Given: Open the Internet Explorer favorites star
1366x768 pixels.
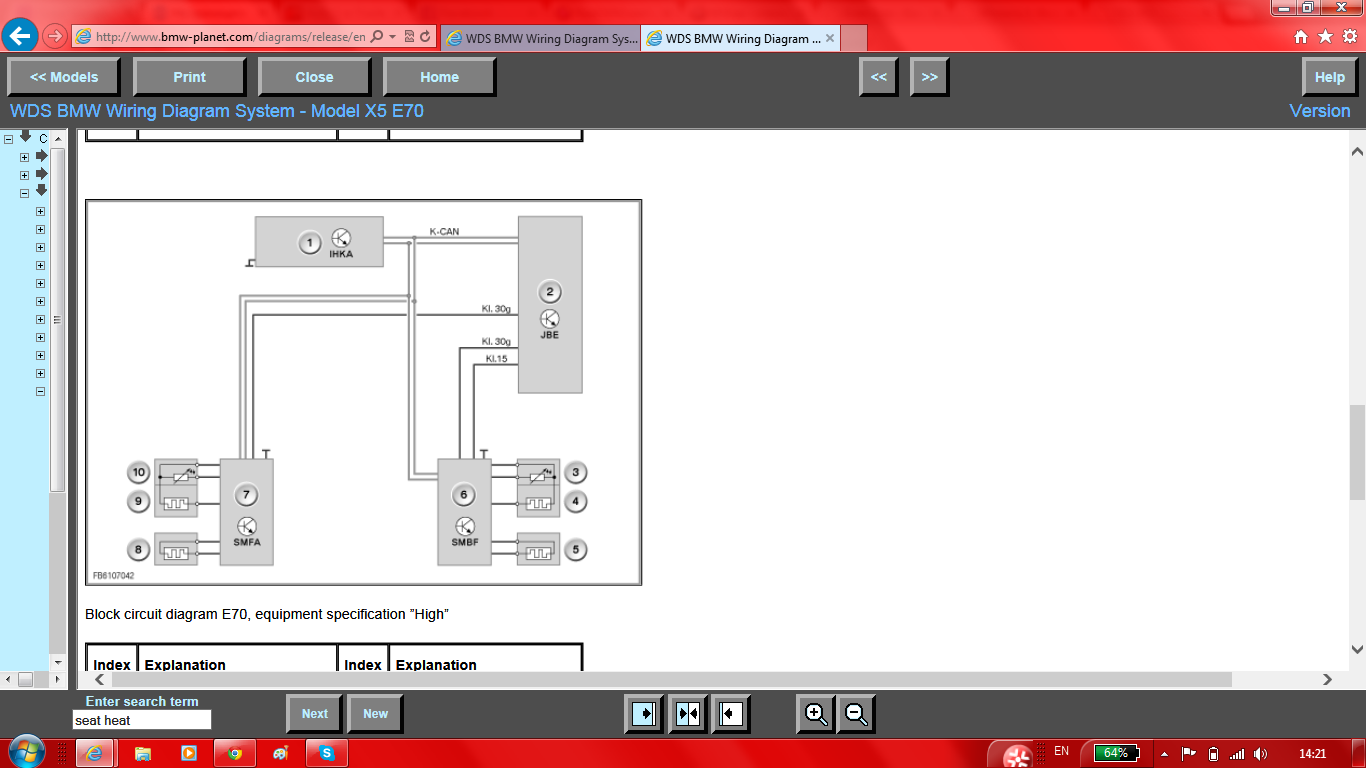Looking at the screenshot, I should point(1325,37).
